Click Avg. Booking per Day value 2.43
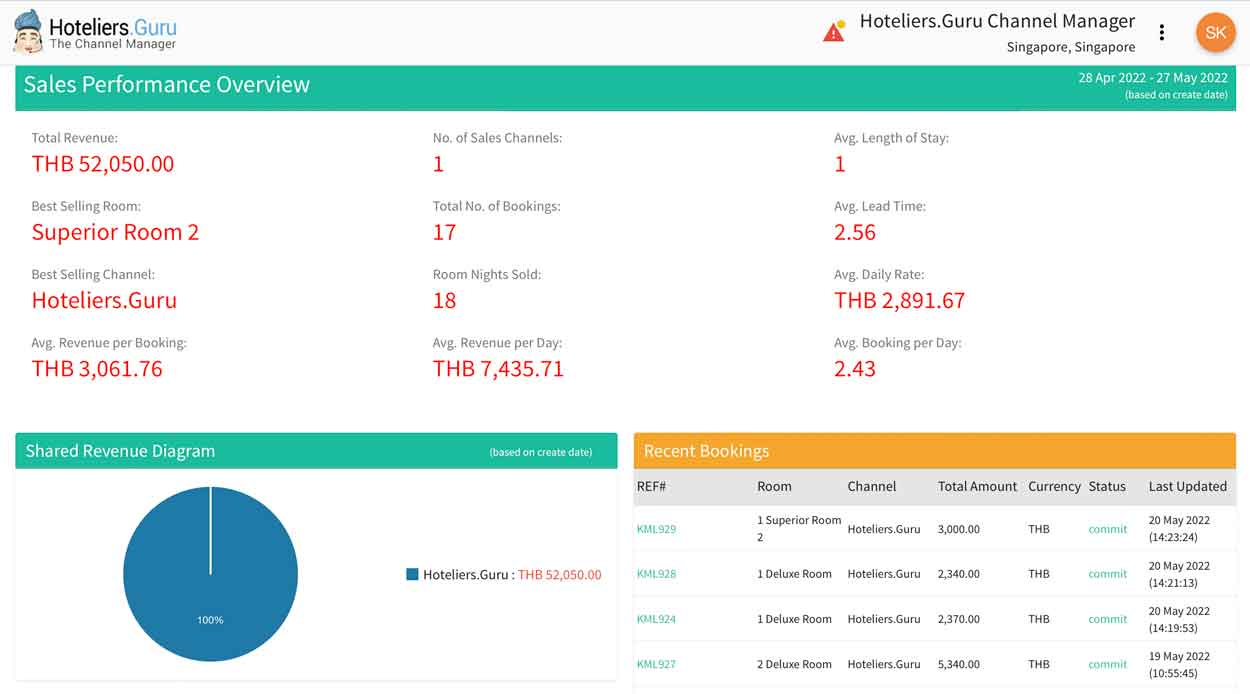The image size is (1250, 694). coord(855,368)
